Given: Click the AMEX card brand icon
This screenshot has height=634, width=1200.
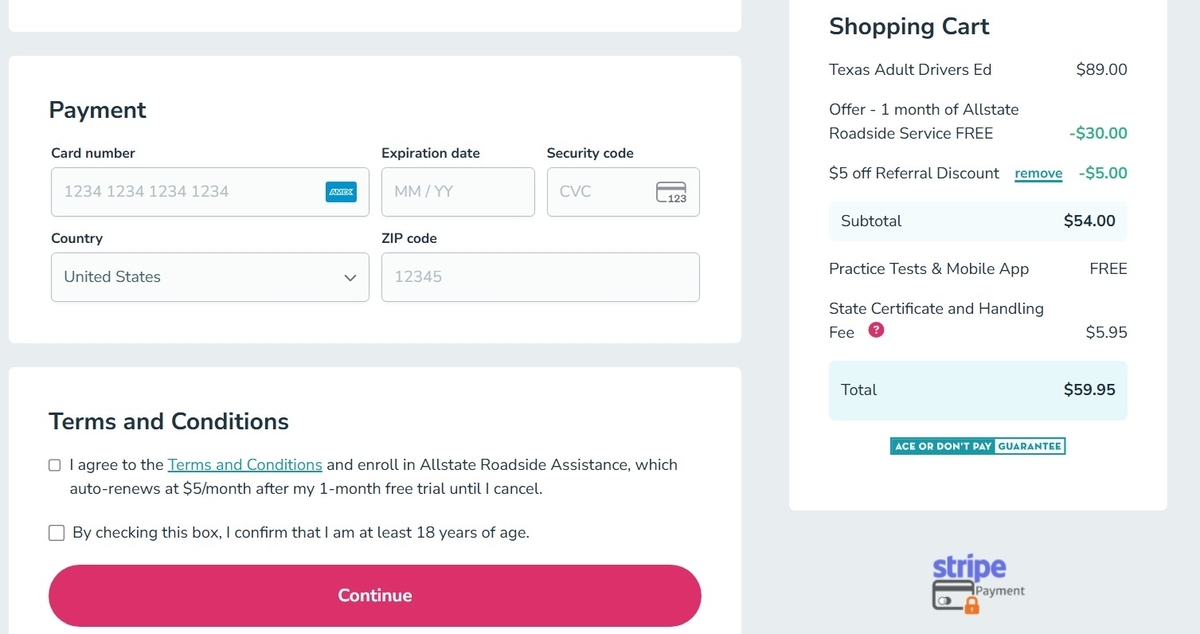Looking at the screenshot, I should pyautogui.click(x=341, y=192).
